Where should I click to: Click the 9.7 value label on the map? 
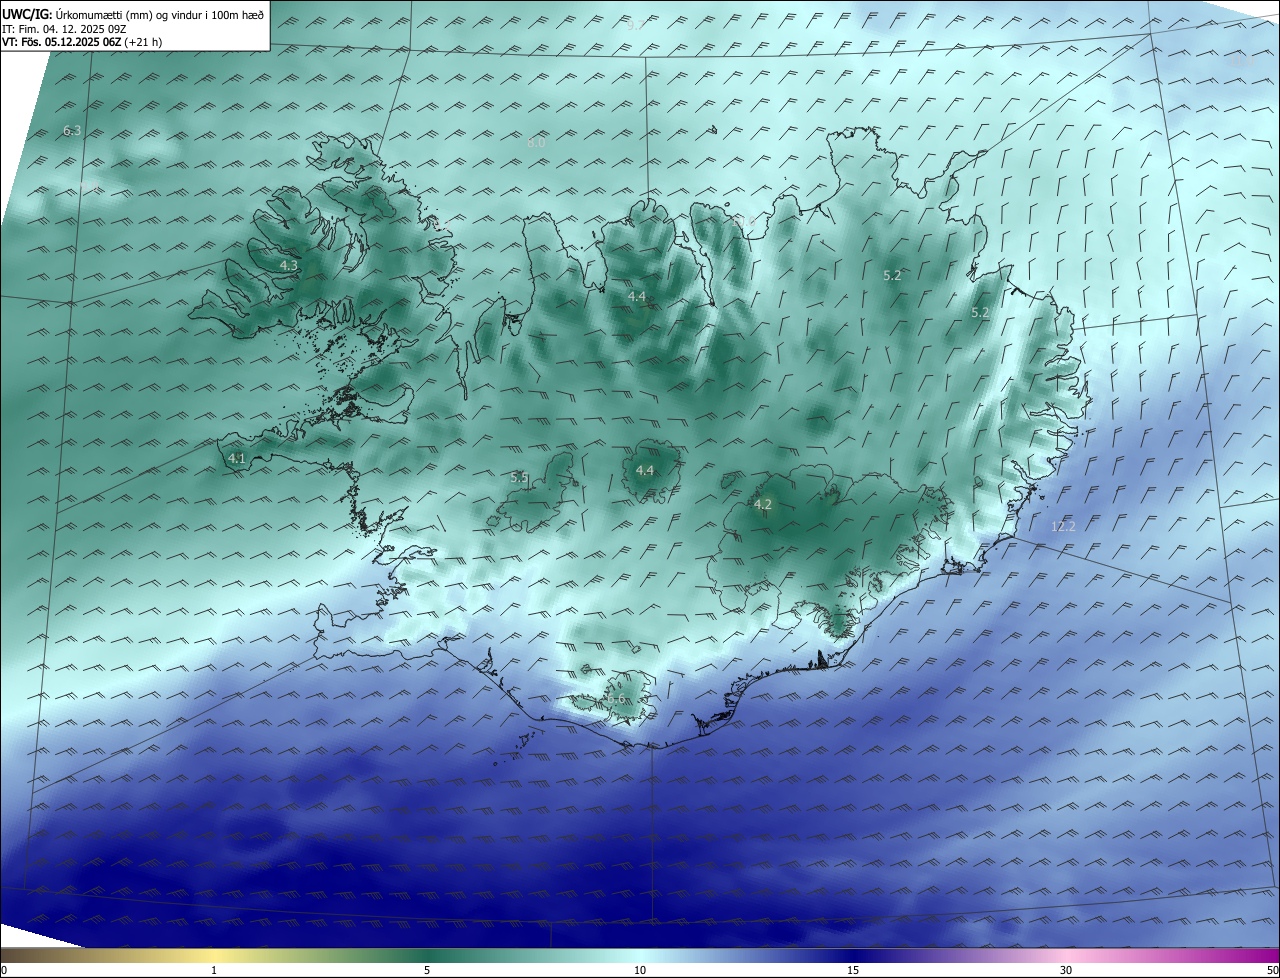coord(636,25)
